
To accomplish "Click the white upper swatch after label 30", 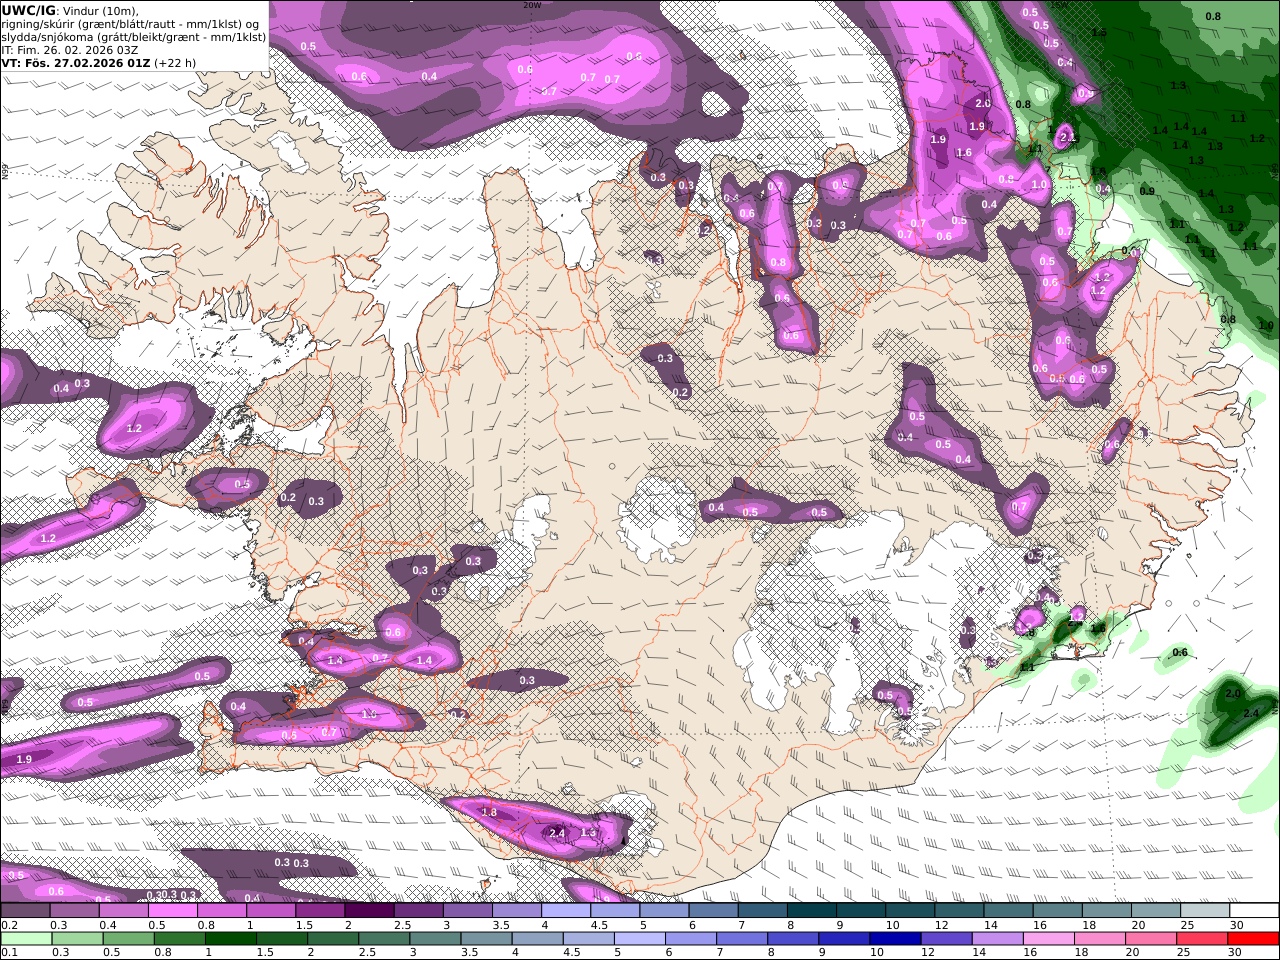I will point(1252,911).
